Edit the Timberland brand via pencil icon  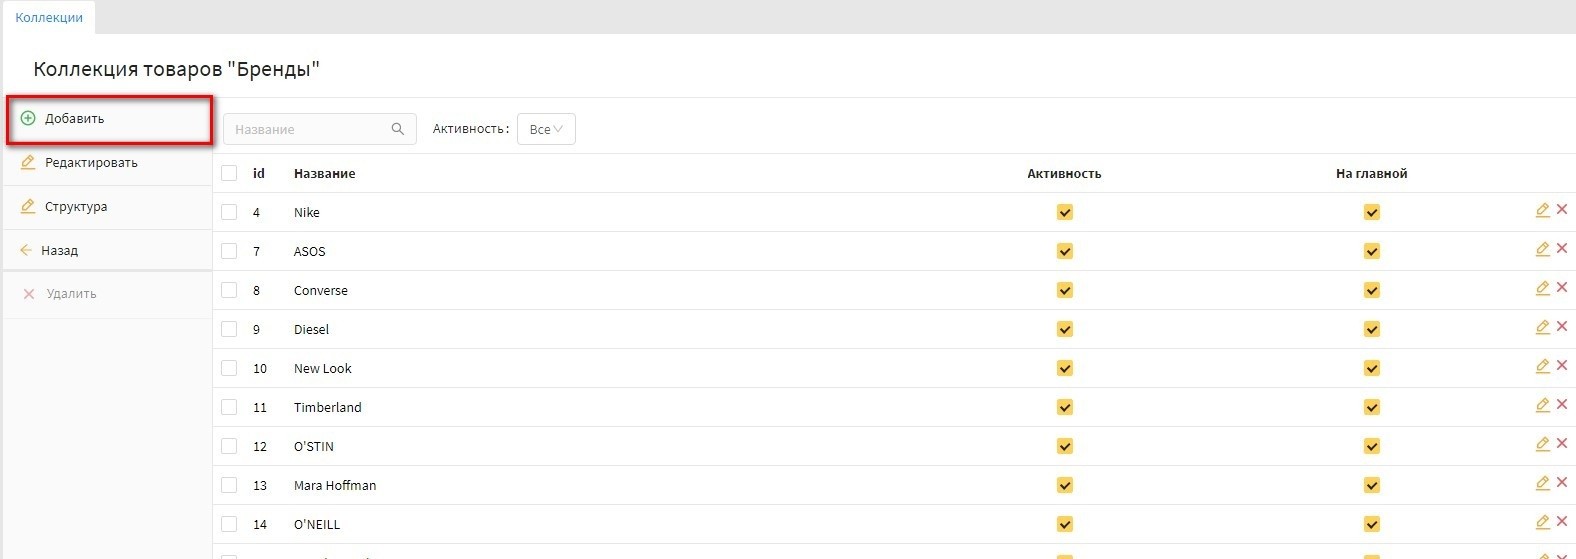[1542, 405]
